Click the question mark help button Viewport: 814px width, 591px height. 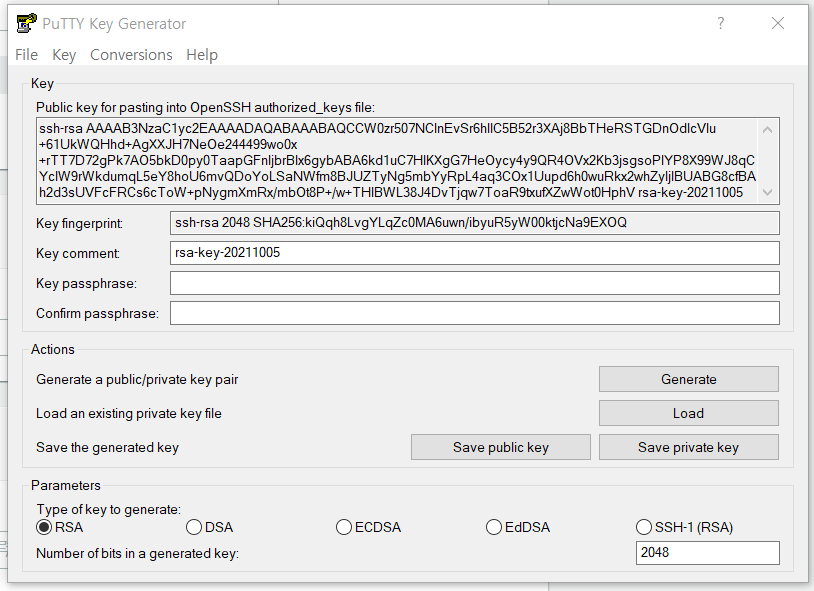pos(721,23)
